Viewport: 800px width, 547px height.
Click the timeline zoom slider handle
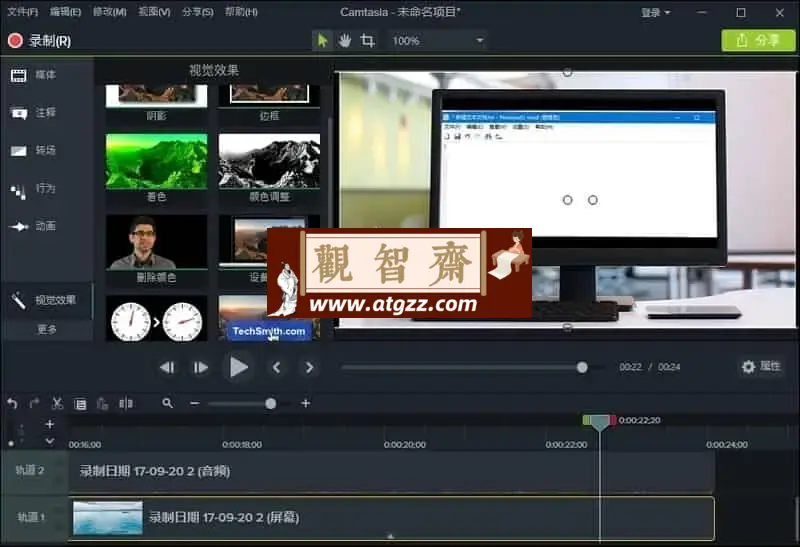pos(271,404)
